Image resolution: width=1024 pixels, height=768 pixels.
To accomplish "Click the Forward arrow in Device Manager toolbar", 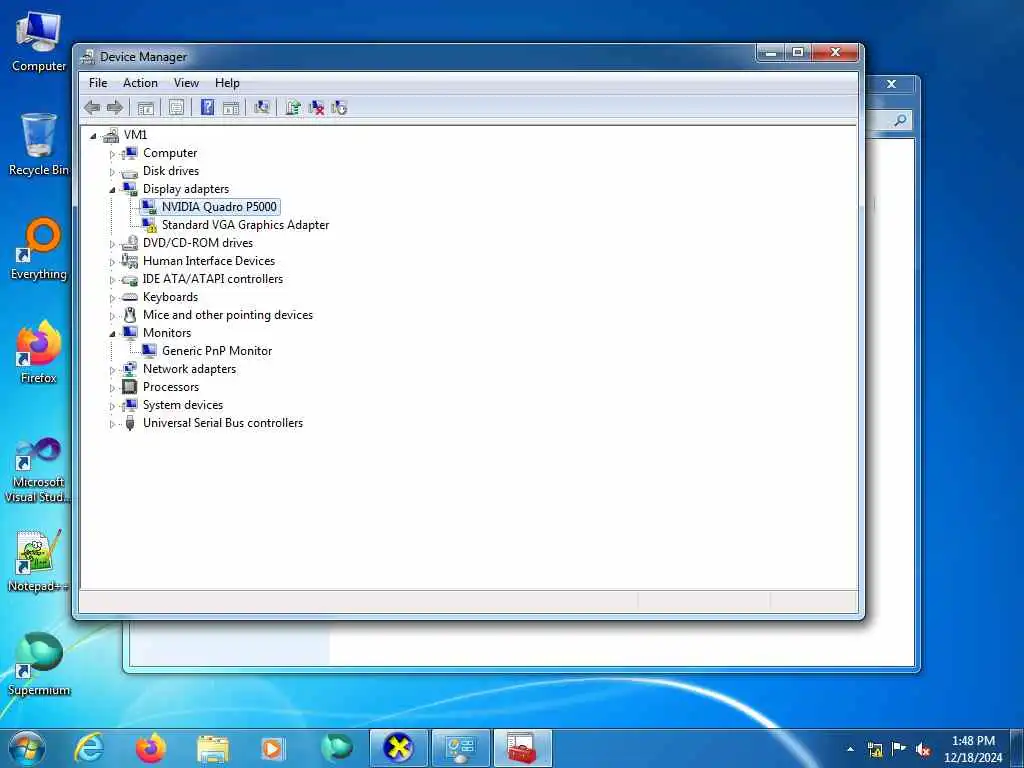I will point(115,108).
